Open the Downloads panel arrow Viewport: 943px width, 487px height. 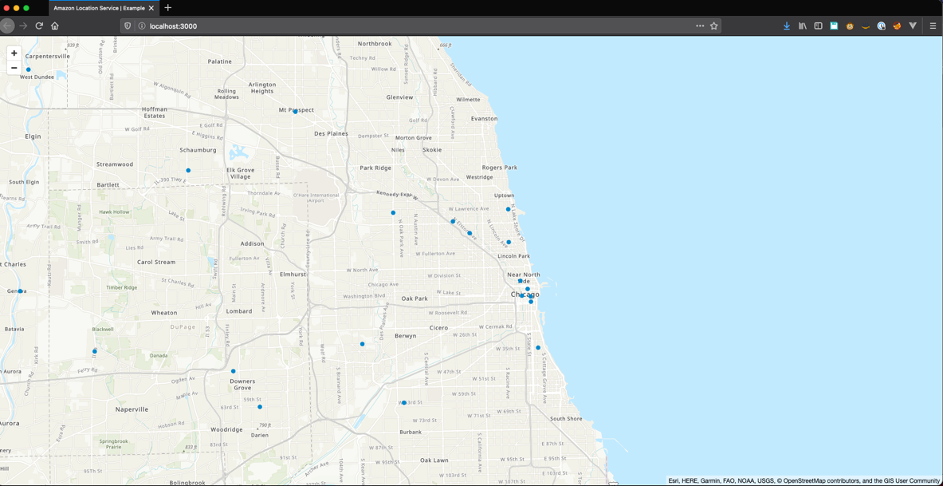pyautogui.click(x=787, y=26)
